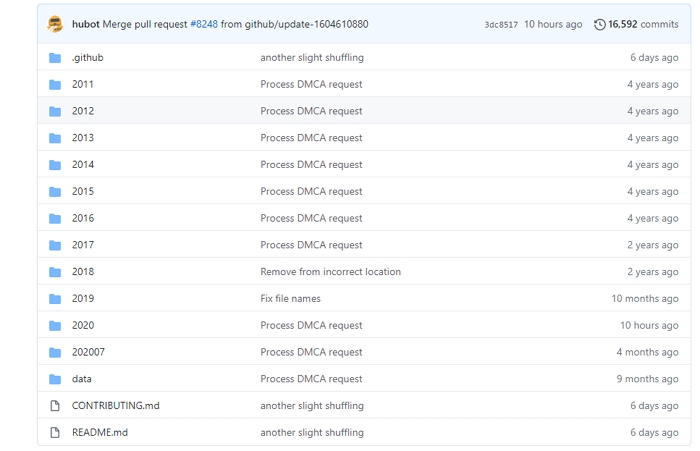Open the 2014 folder name link

coord(83,165)
